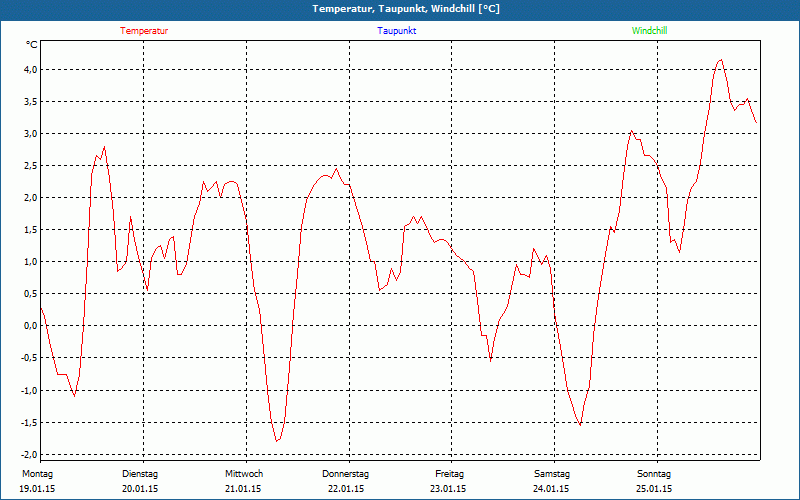Click the date '19.01.15'
Image resolution: width=800 pixels, height=500 pixels.
pos(37,489)
